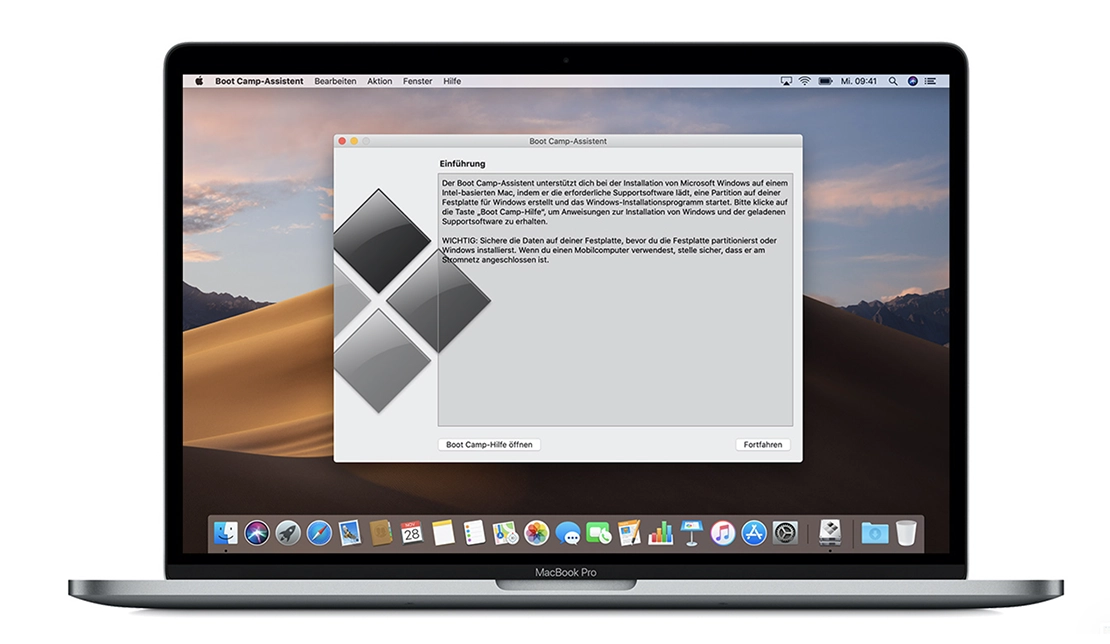This screenshot has height=644, width=1110.
Task: Show the battery status menu
Action: 826,81
